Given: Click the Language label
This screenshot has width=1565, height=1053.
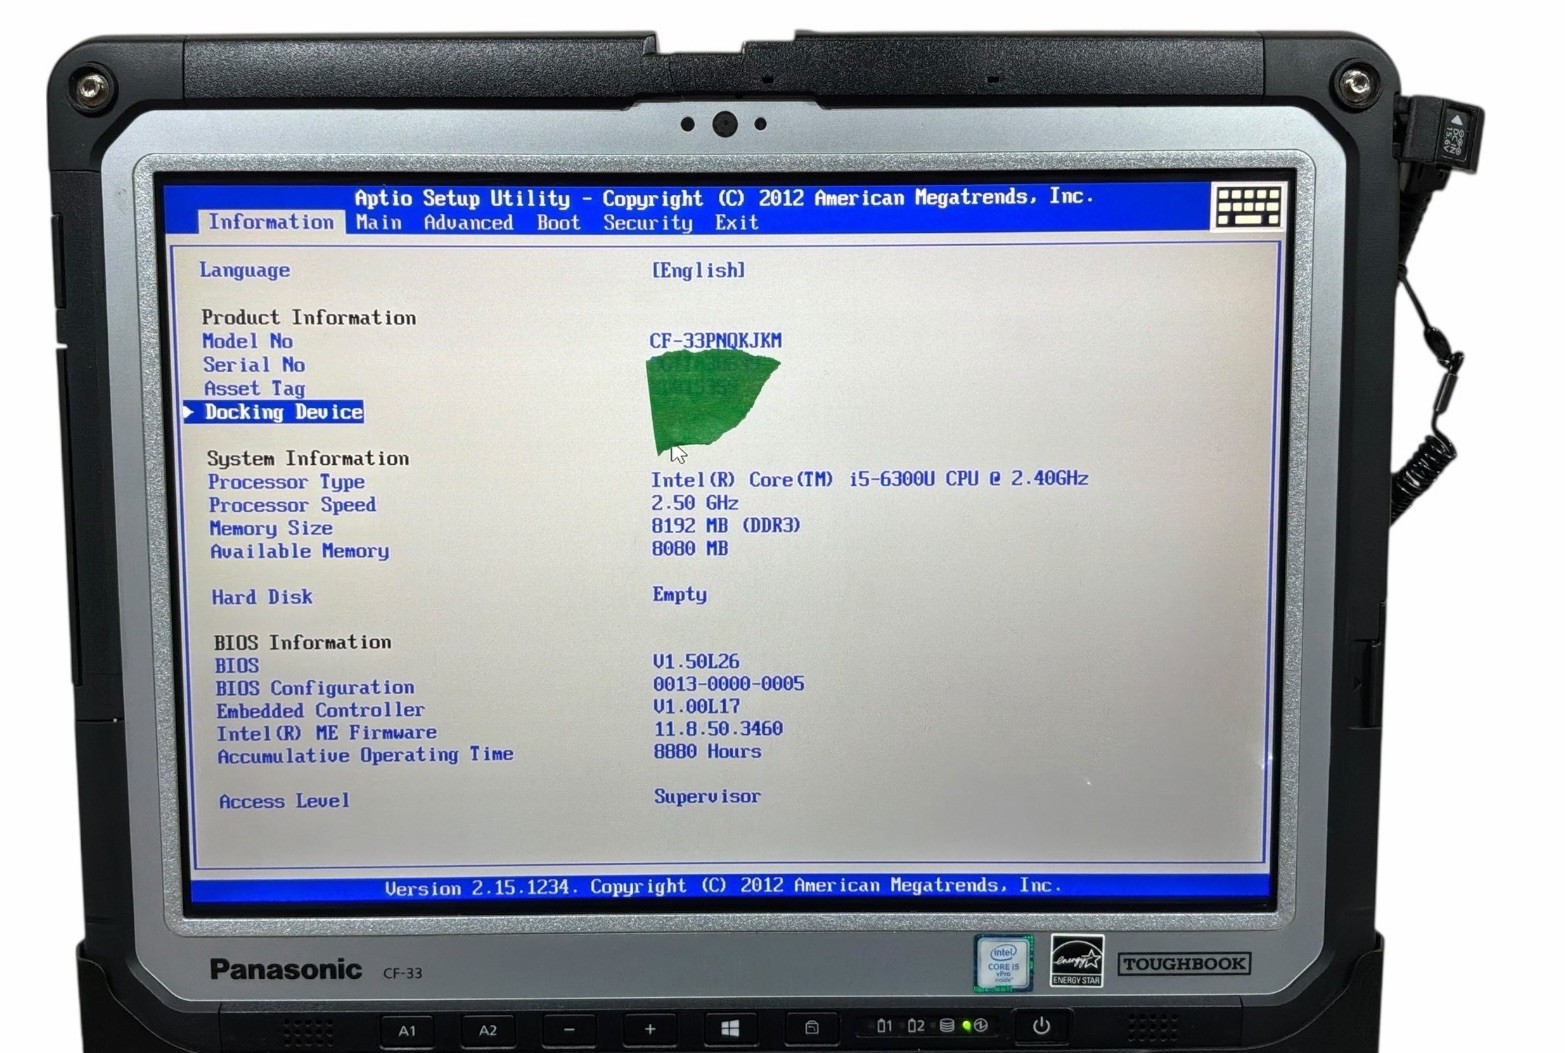Looking at the screenshot, I should (245, 270).
